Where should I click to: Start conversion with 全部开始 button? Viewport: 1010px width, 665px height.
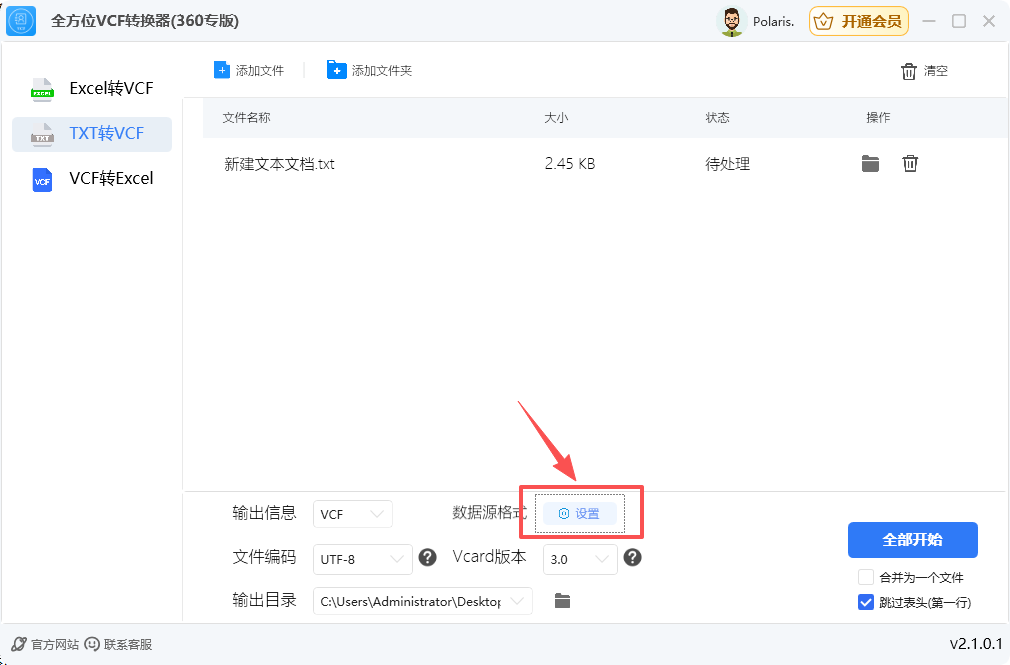click(x=912, y=540)
